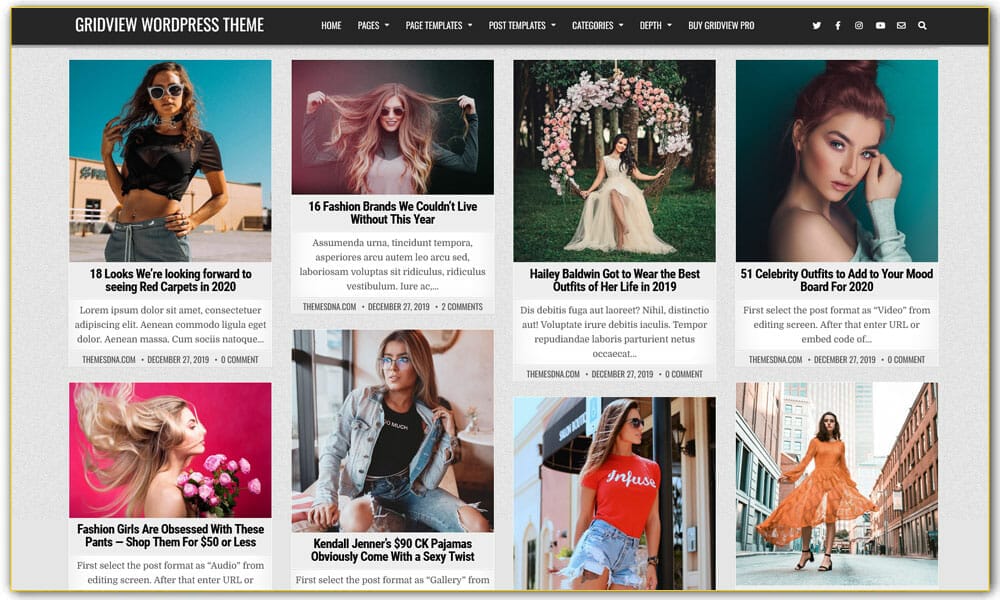Click the Facebook icon in header
Viewport: 1000px width, 600px height.
coord(838,26)
